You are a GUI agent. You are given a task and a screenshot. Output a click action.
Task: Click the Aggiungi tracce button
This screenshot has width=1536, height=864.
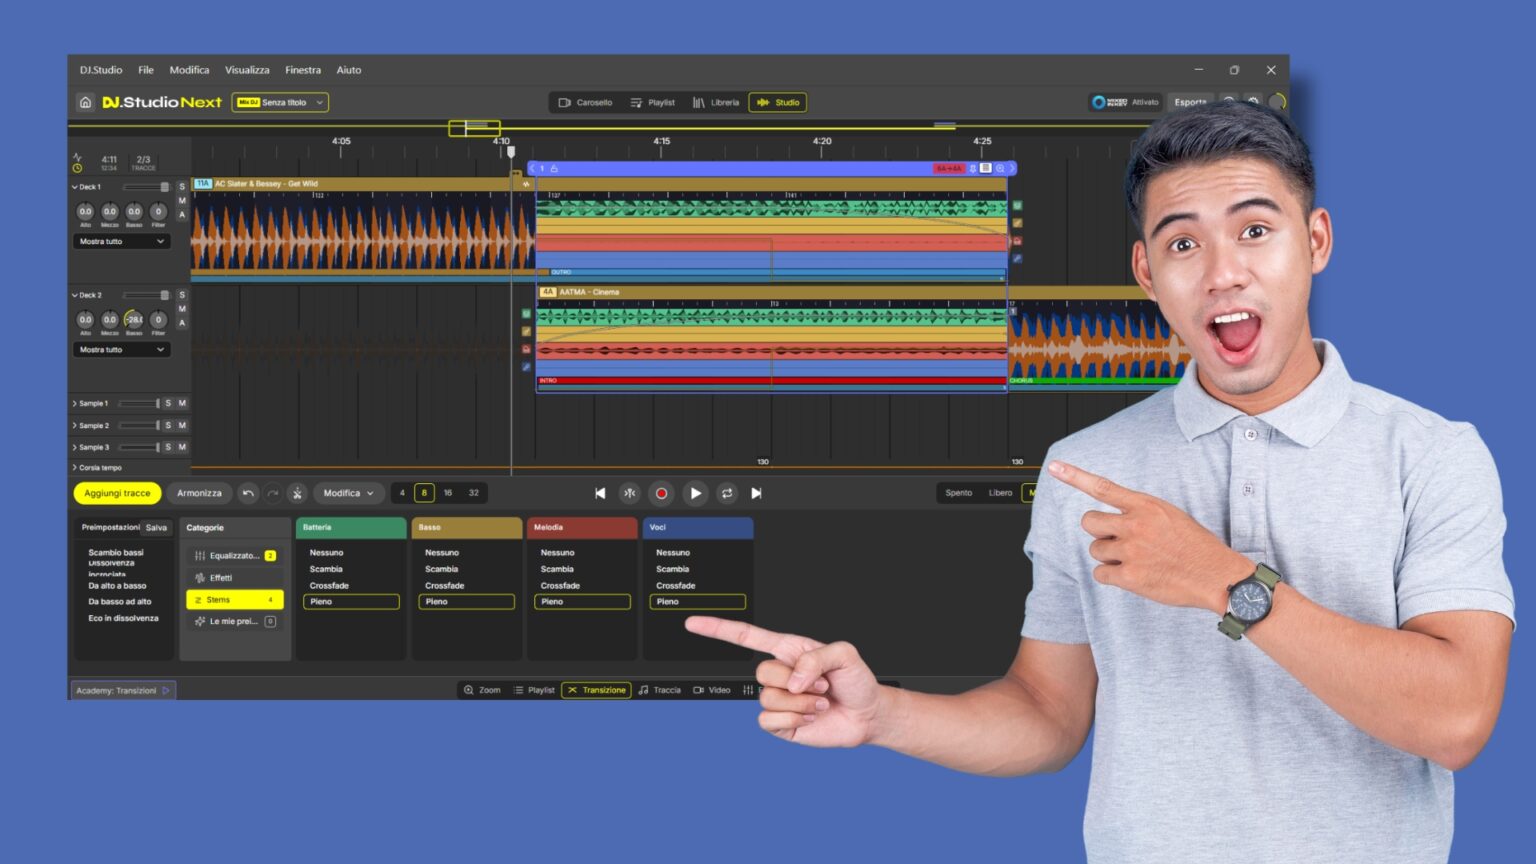(x=117, y=493)
